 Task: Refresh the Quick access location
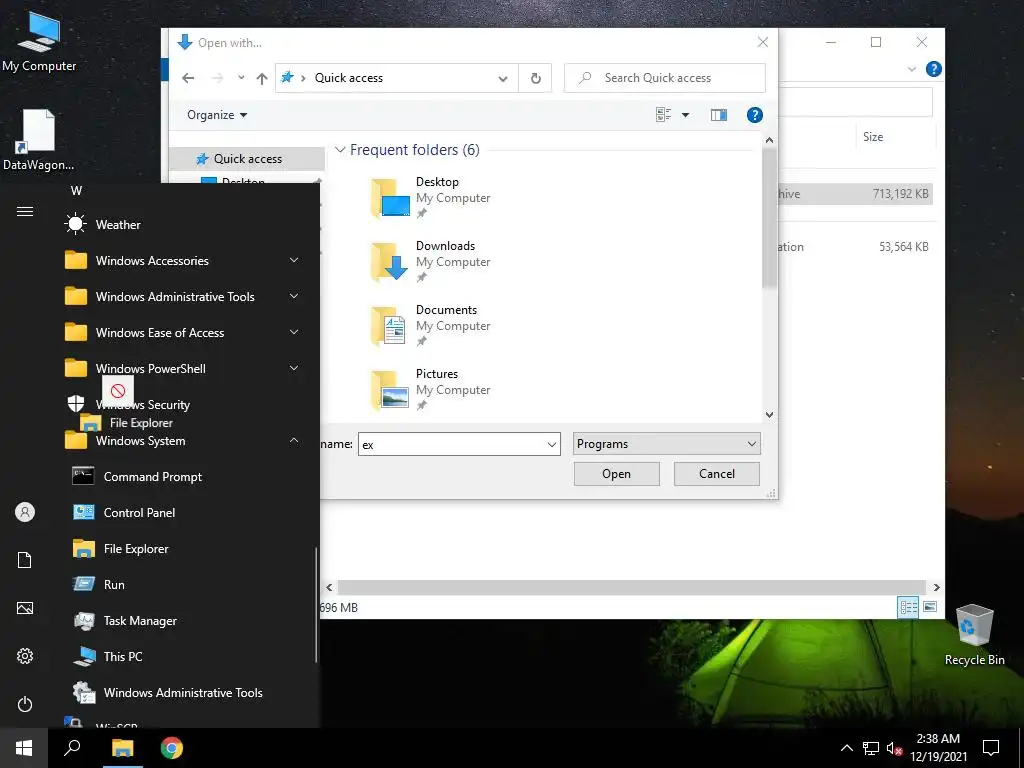coord(536,78)
